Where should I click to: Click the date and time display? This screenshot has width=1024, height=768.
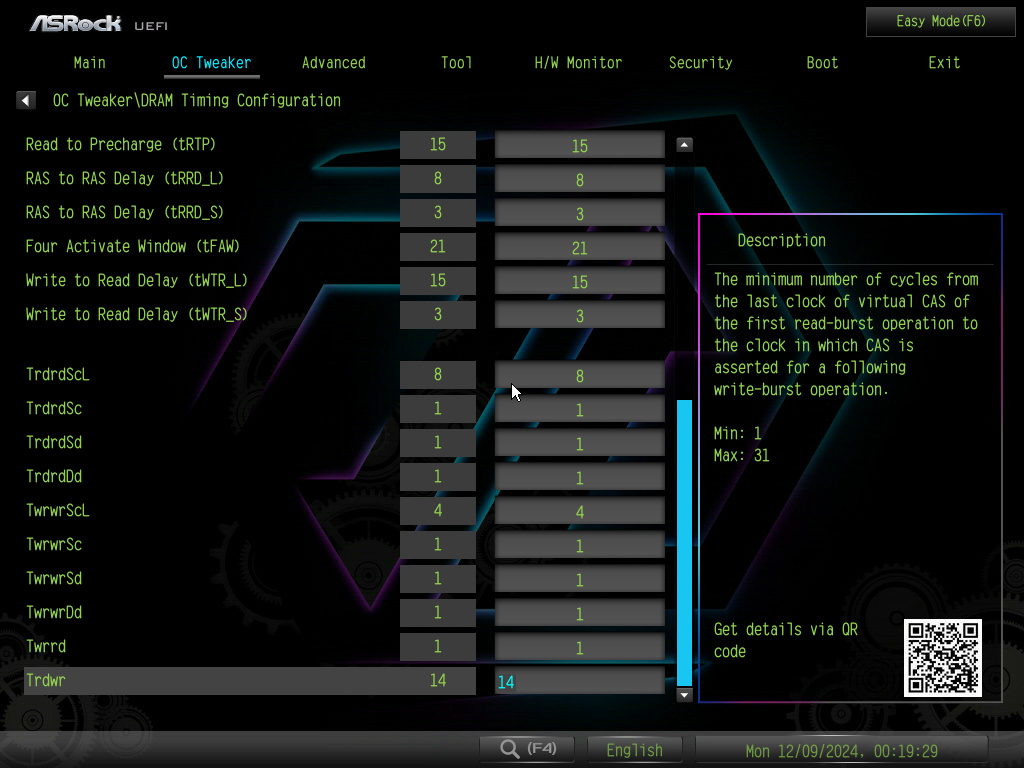[x=841, y=750]
